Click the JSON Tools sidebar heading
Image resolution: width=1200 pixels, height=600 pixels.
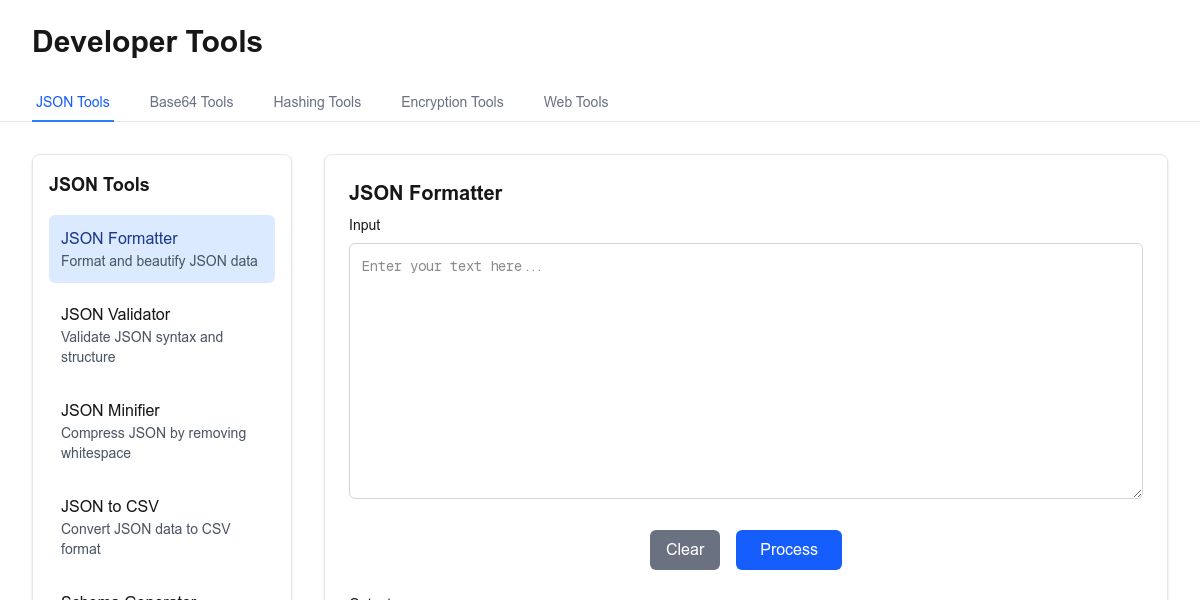pyautogui.click(x=99, y=185)
